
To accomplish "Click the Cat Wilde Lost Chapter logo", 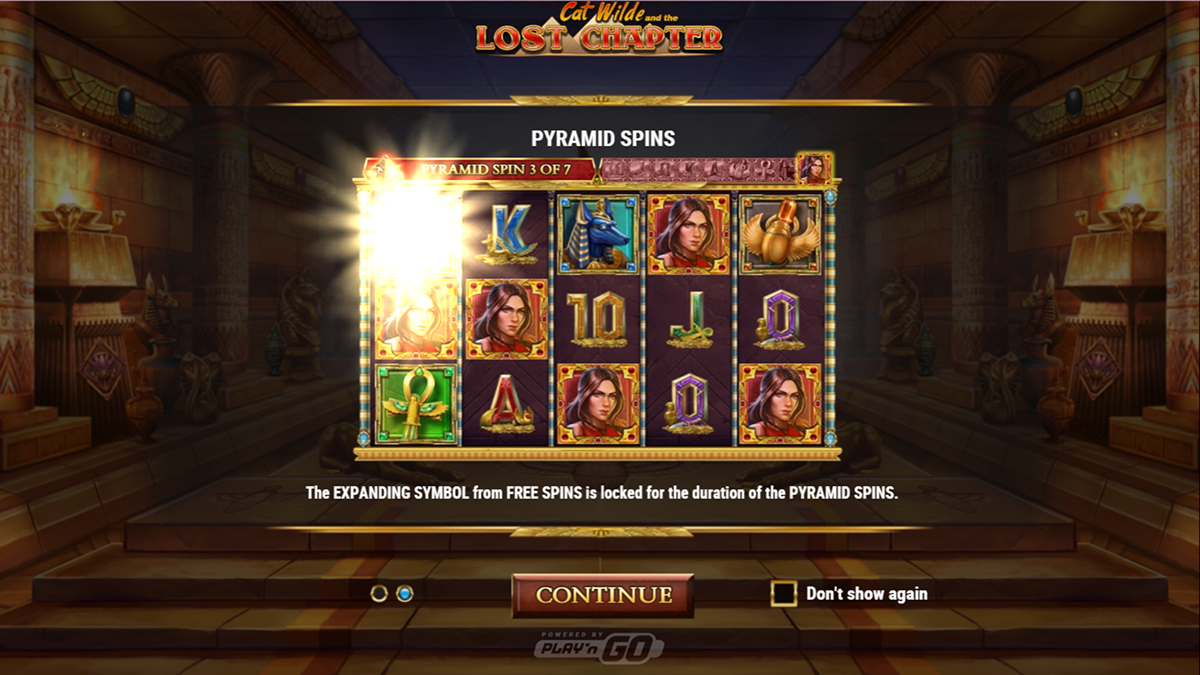I will (x=599, y=28).
